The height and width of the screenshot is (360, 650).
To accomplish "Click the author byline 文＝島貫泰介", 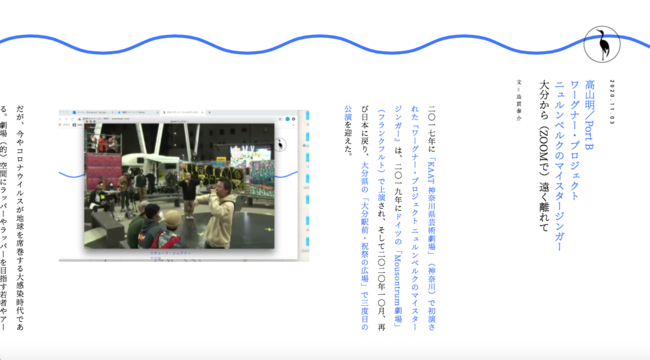I will [519, 100].
